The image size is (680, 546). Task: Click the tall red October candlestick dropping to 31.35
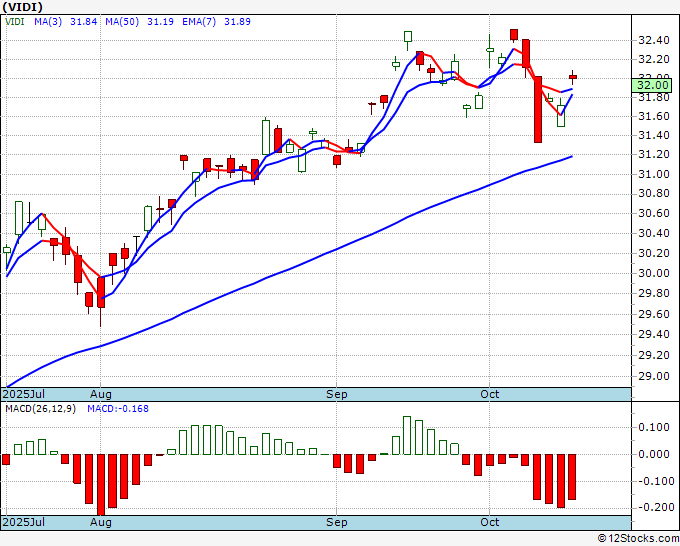click(538, 109)
